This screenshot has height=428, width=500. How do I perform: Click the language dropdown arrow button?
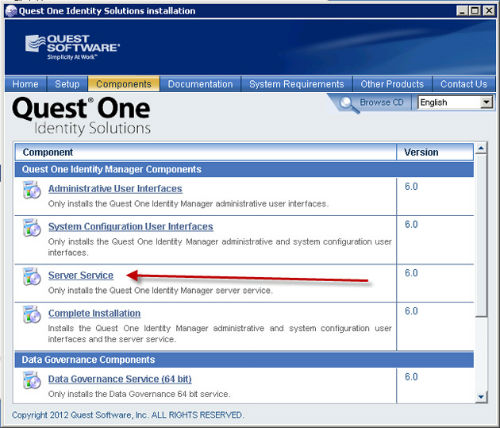click(486, 102)
